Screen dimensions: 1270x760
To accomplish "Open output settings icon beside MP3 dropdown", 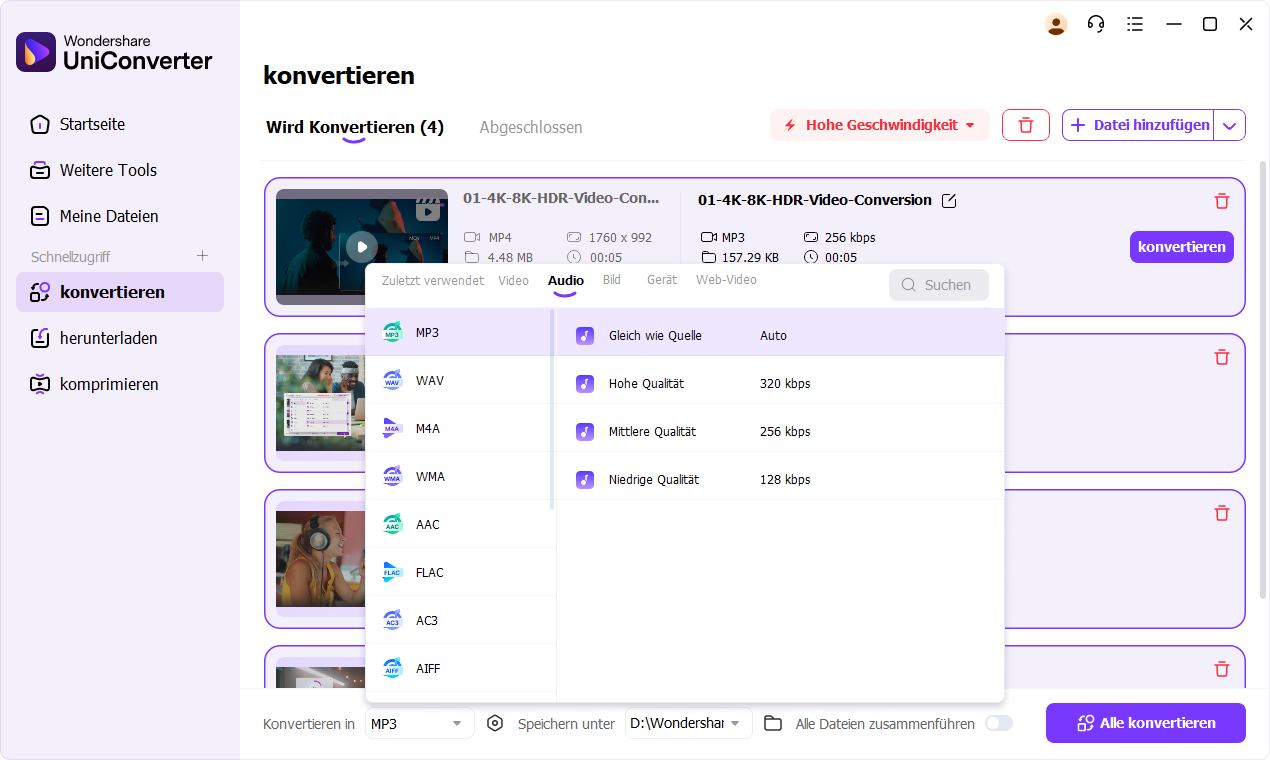I will point(495,723).
